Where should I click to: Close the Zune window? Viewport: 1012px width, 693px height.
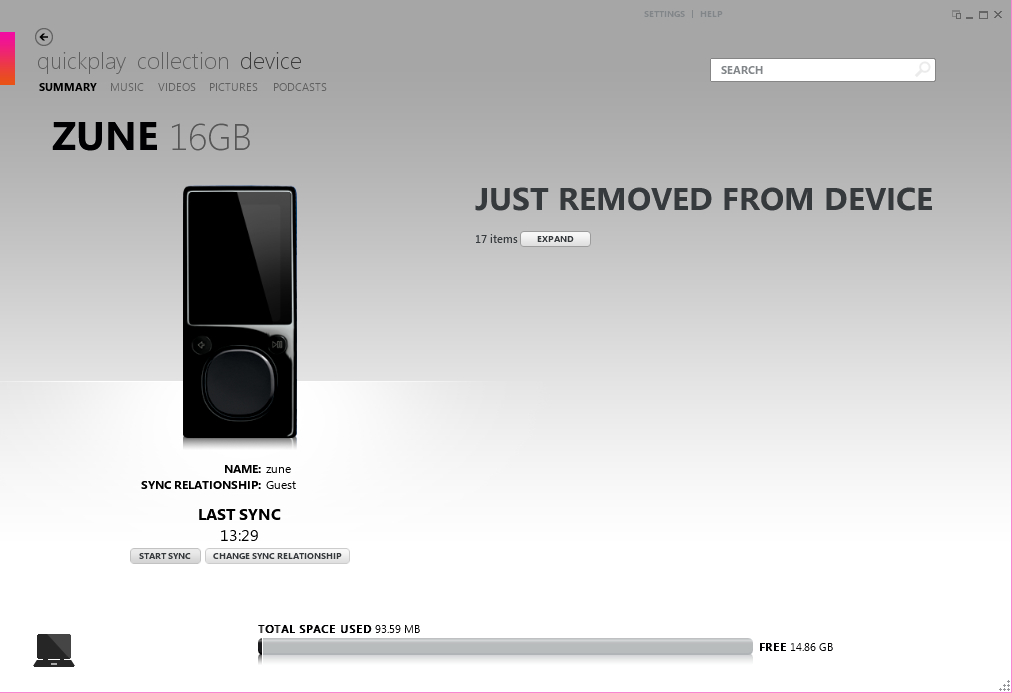[x=998, y=15]
